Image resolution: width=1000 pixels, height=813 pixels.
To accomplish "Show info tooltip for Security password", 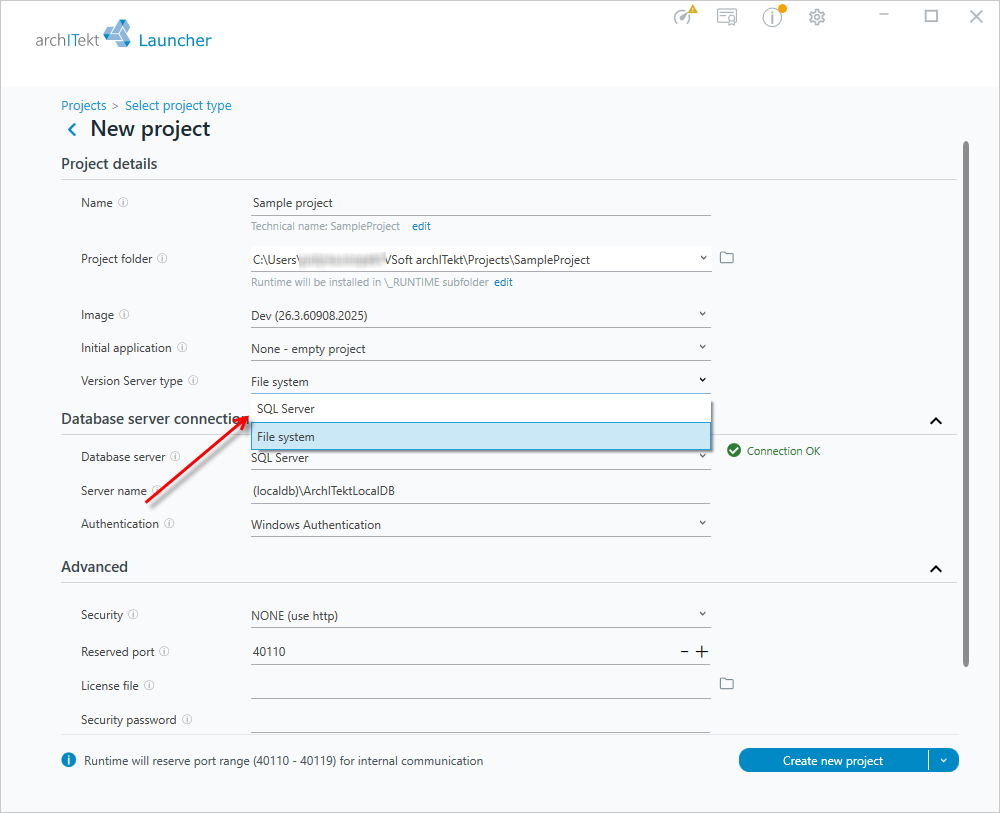I will click(187, 719).
